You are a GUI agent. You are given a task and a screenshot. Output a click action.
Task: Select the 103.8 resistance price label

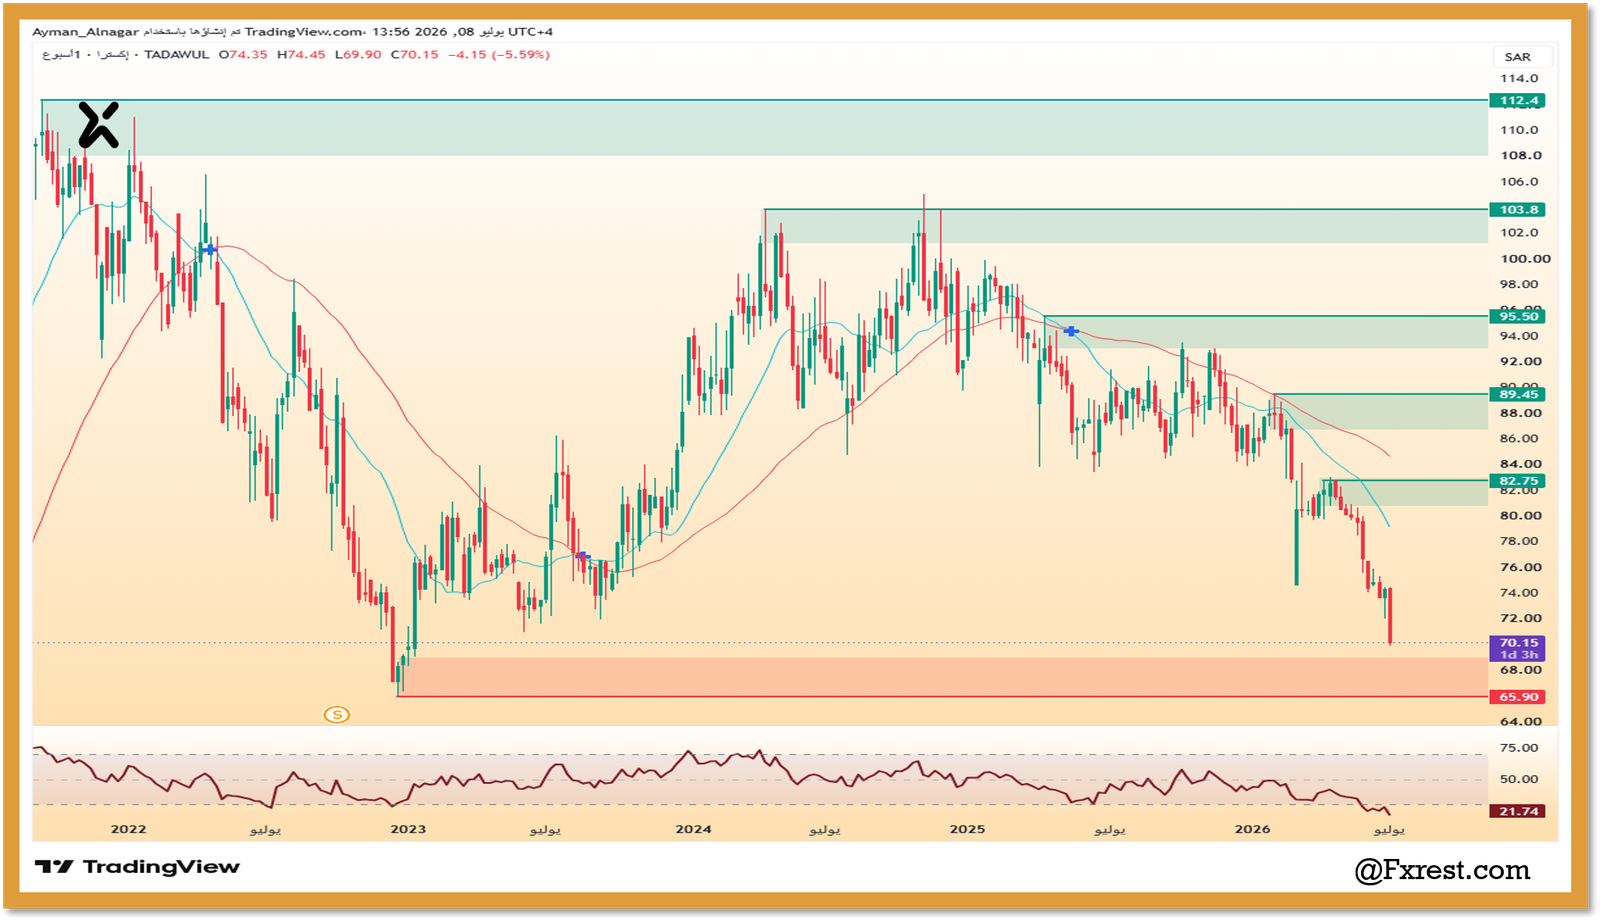(x=1518, y=210)
